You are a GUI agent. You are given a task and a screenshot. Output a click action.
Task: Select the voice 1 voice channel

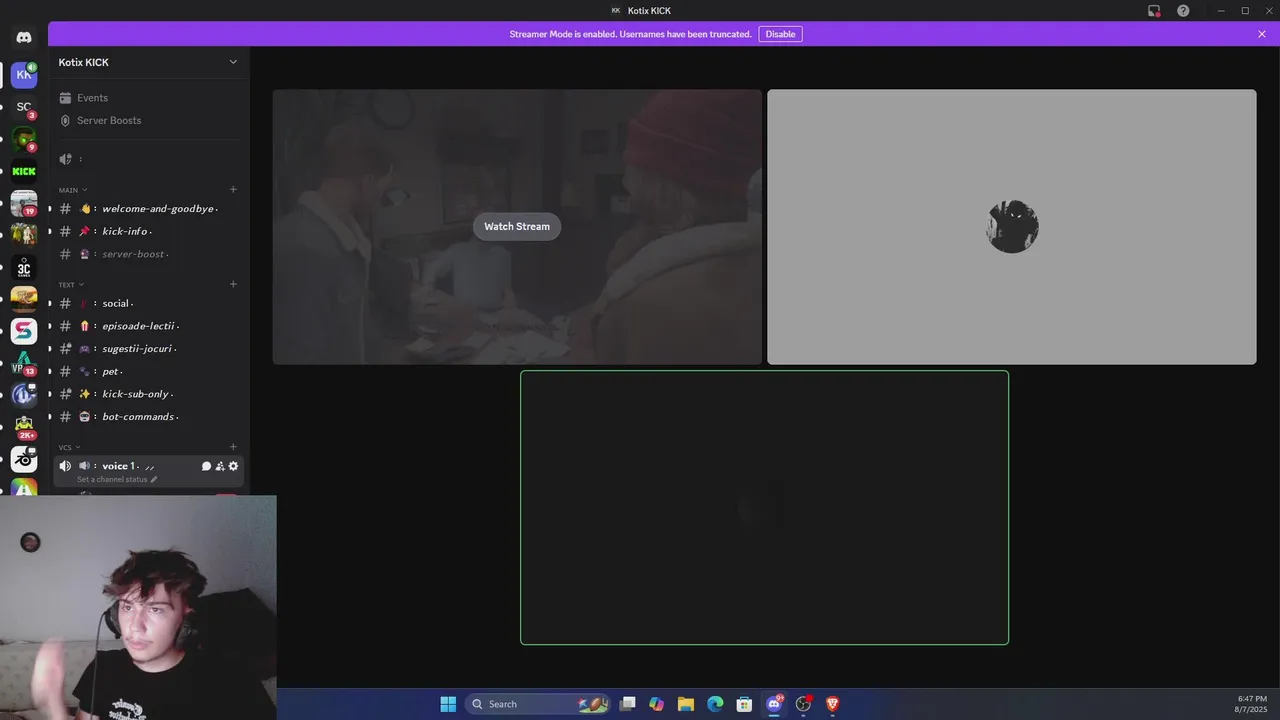(x=149, y=471)
